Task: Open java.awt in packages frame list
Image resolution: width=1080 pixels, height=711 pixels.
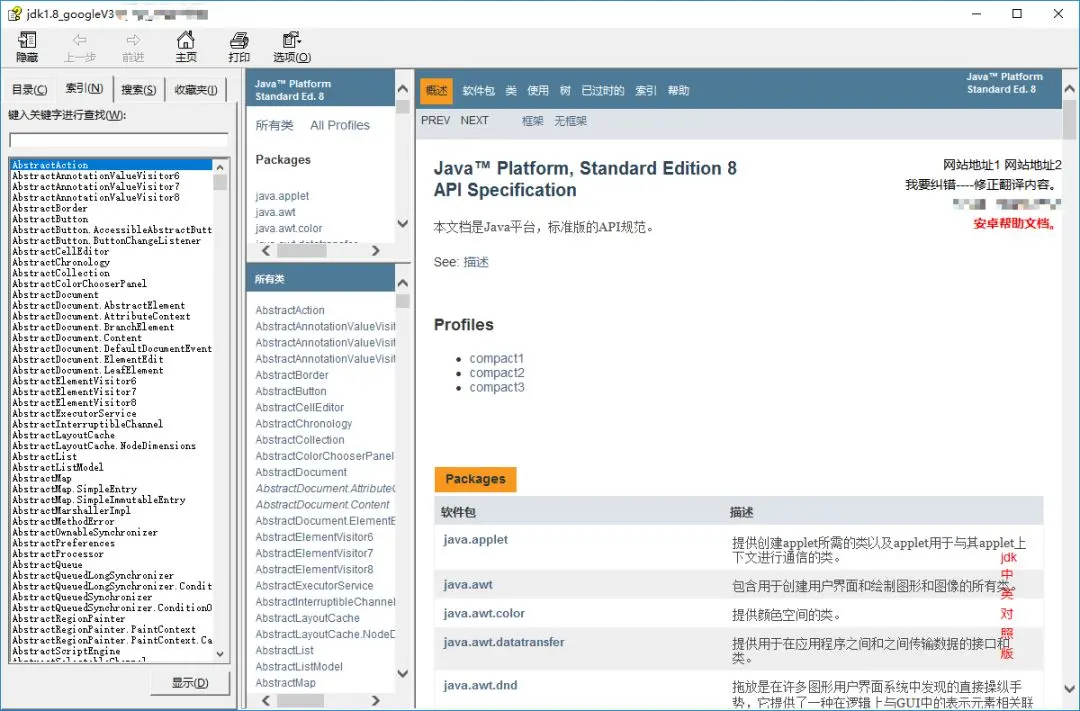Action: click(276, 212)
